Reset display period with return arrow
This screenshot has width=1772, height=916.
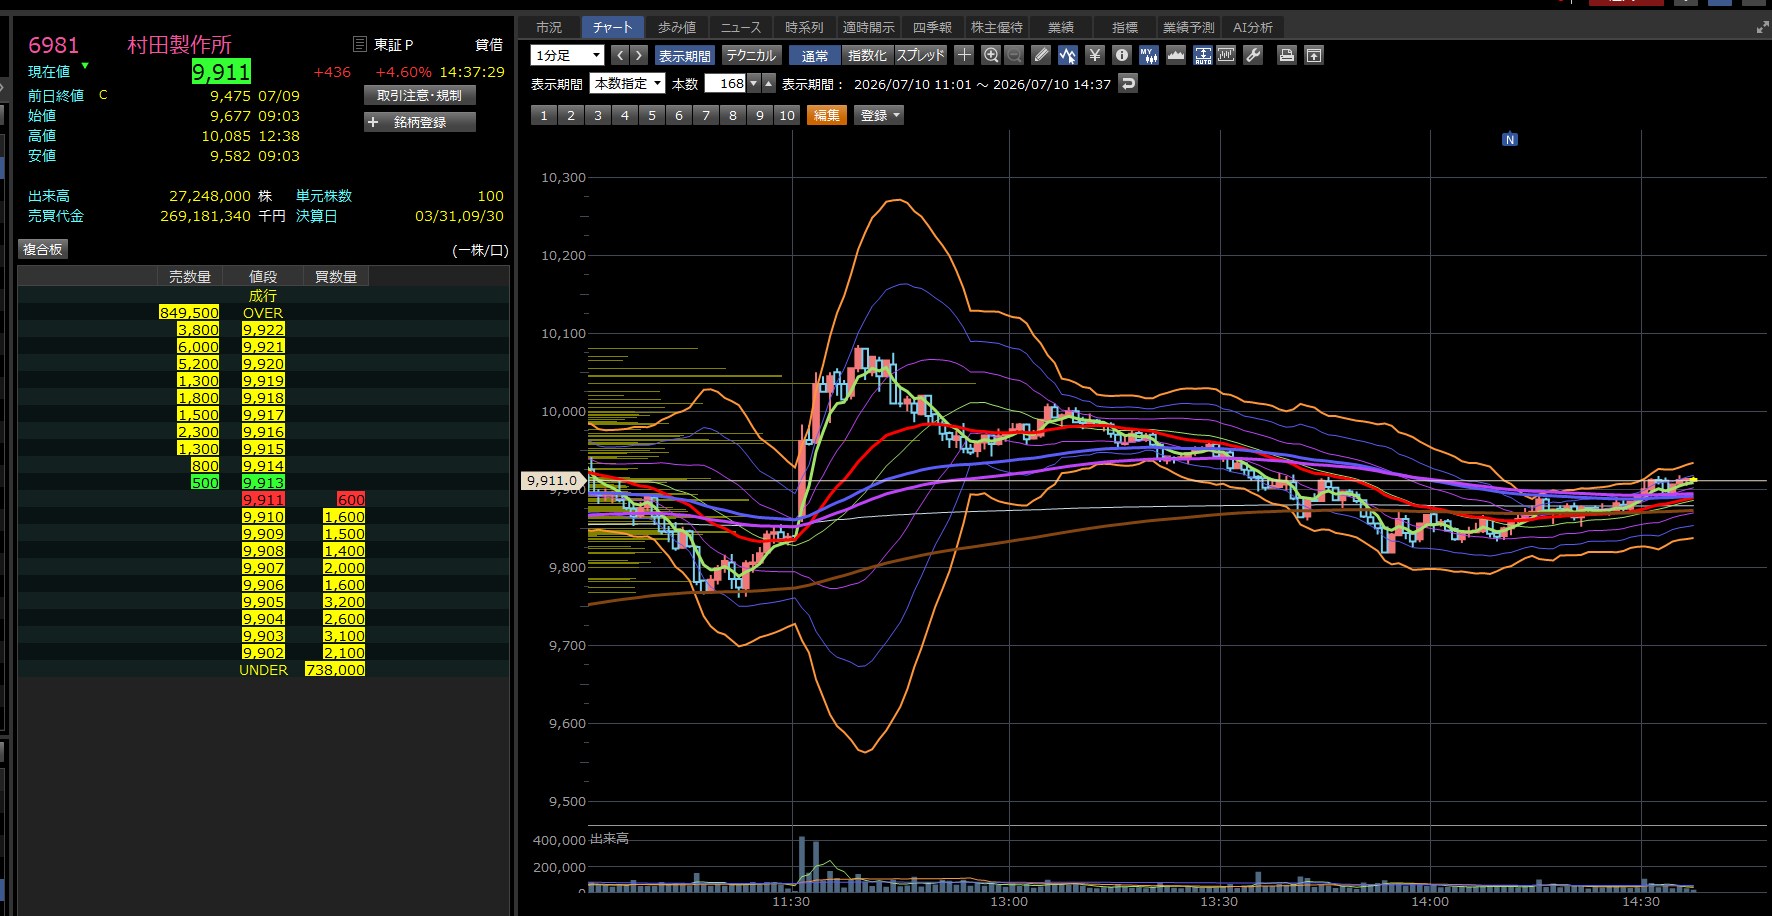1128,84
